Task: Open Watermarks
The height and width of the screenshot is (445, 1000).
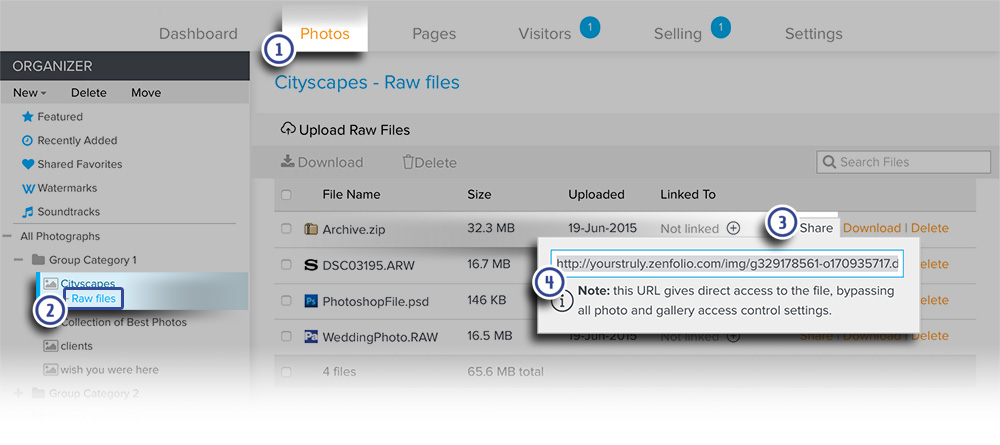Action: tap(67, 188)
